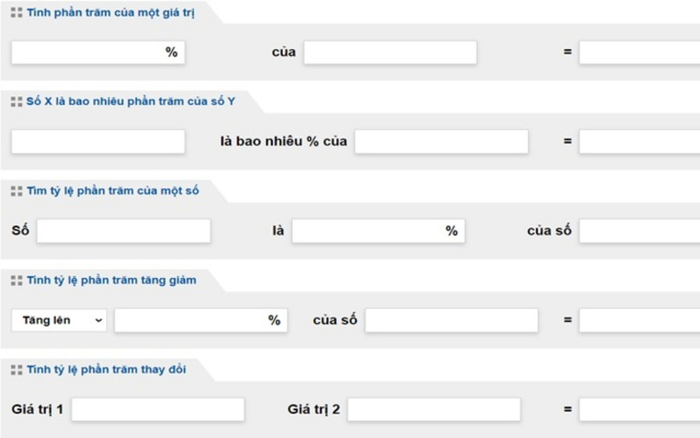Open the 'Tăng lên' dropdown
Image resolution: width=700 pixels, height=438 pixels.
pos(59,320)
